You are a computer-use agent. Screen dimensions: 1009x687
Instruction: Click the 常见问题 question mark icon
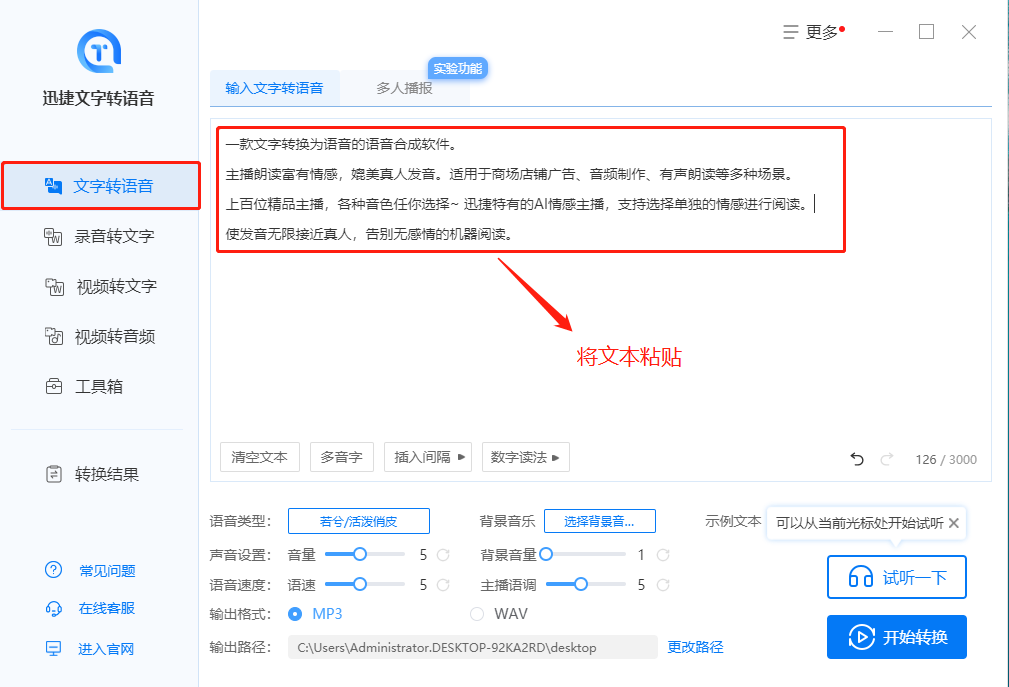point(53,569)
